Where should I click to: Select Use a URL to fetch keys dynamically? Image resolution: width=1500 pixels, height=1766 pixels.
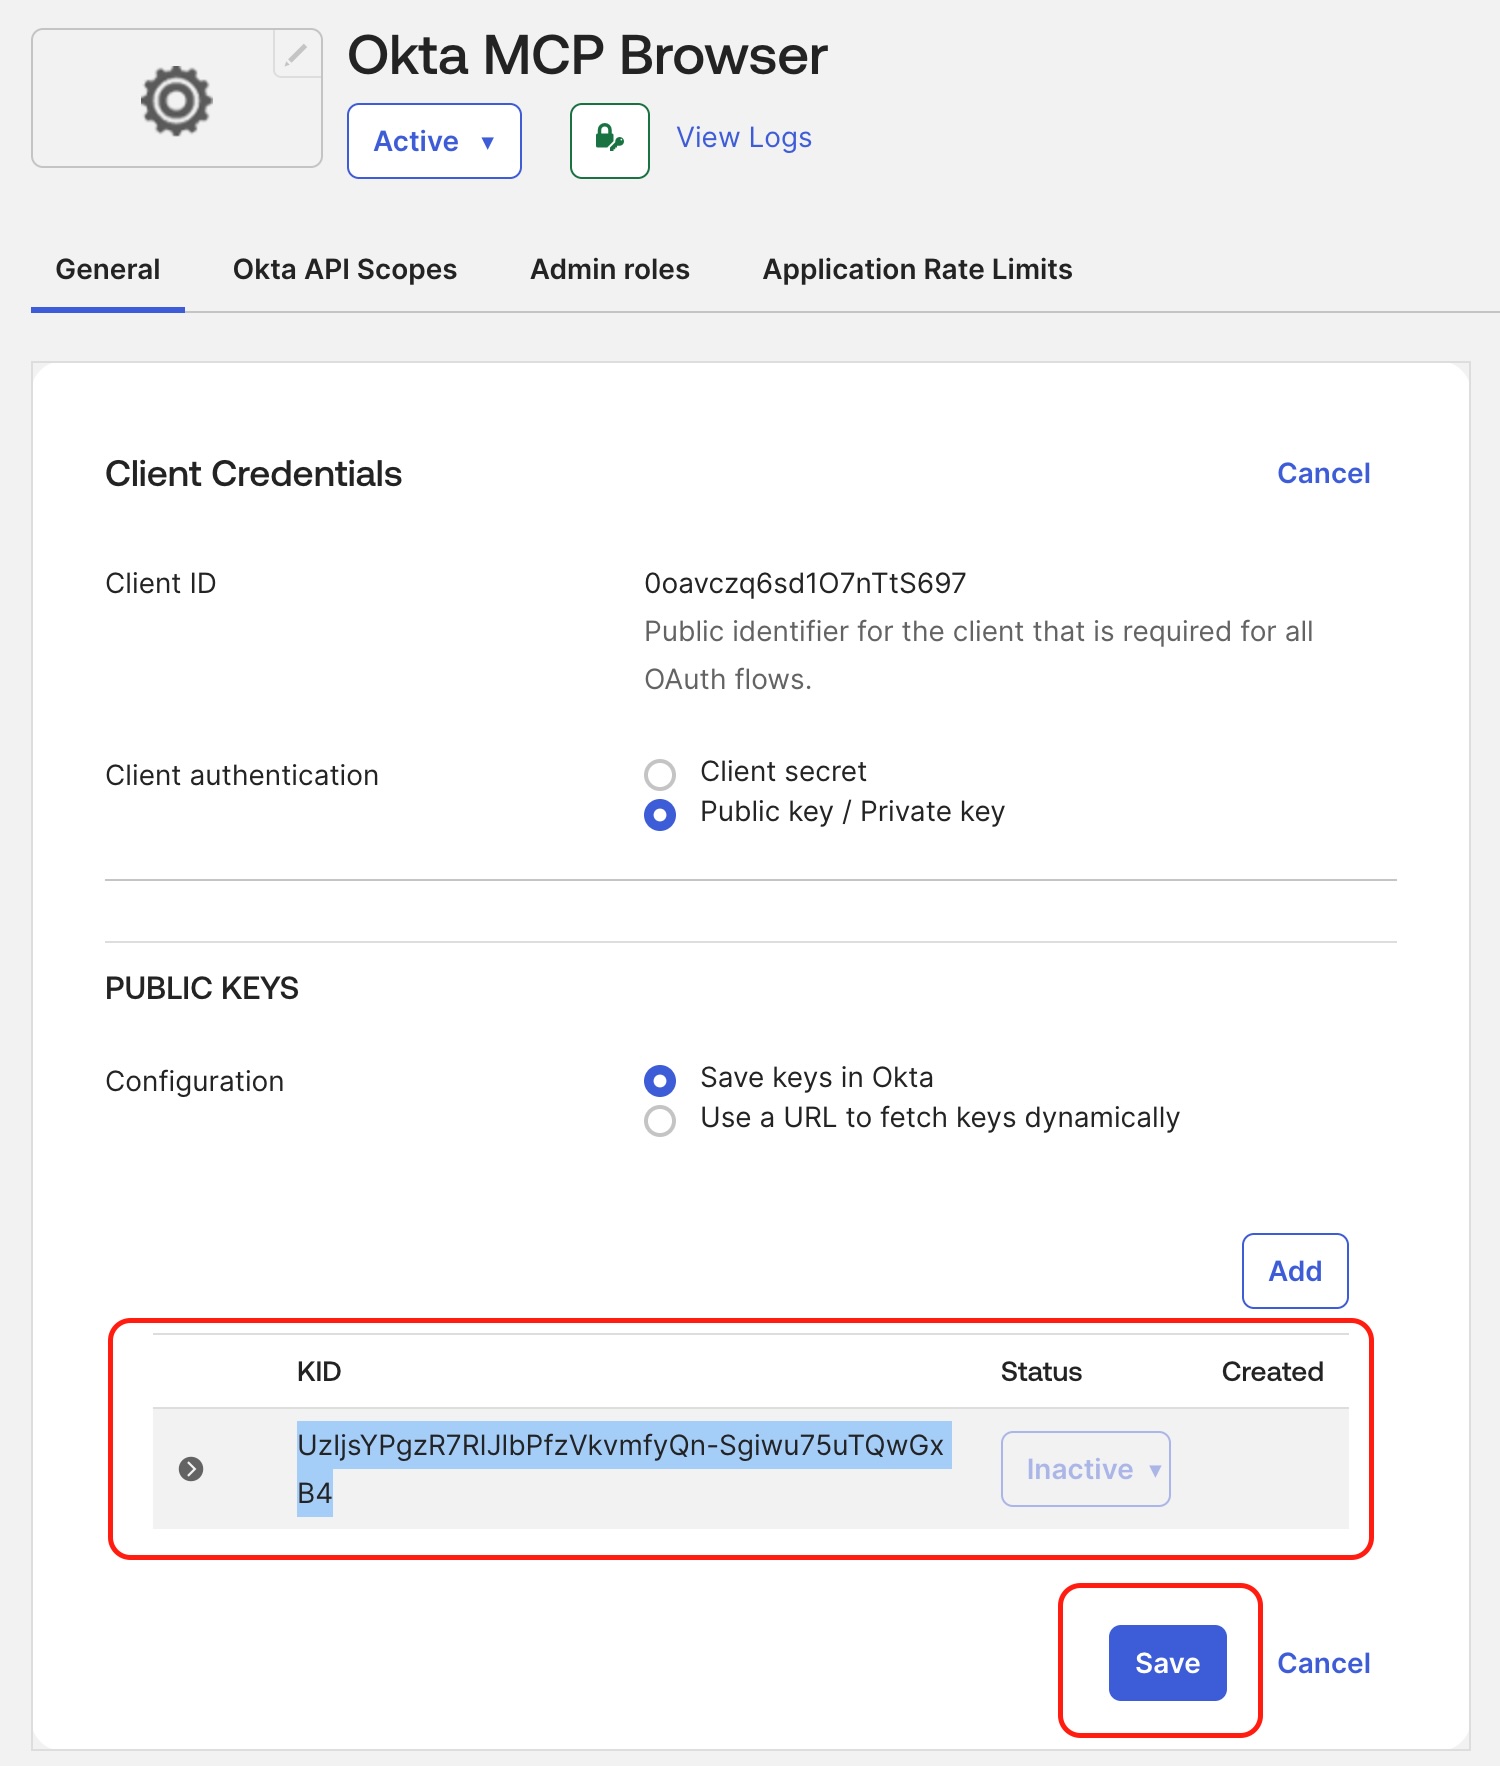660,1120
